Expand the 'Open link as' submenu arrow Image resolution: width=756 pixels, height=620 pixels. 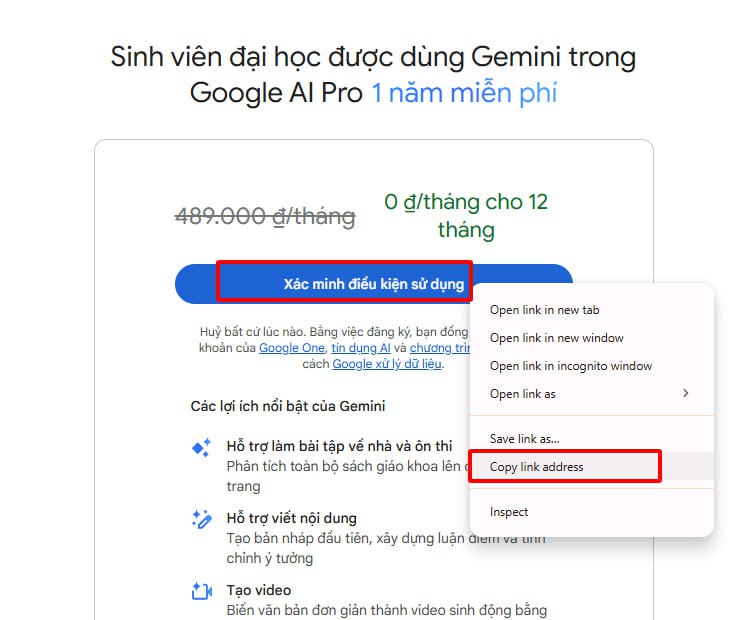coord(686,393)
